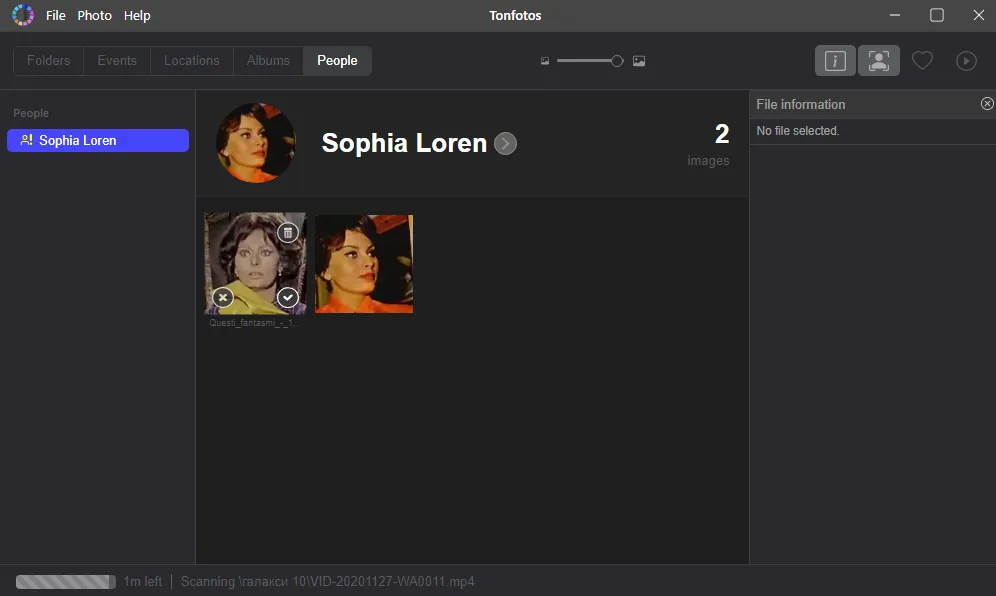Open the second photo with orange top
Screen dimensions: 996x596
click(364, 264)
